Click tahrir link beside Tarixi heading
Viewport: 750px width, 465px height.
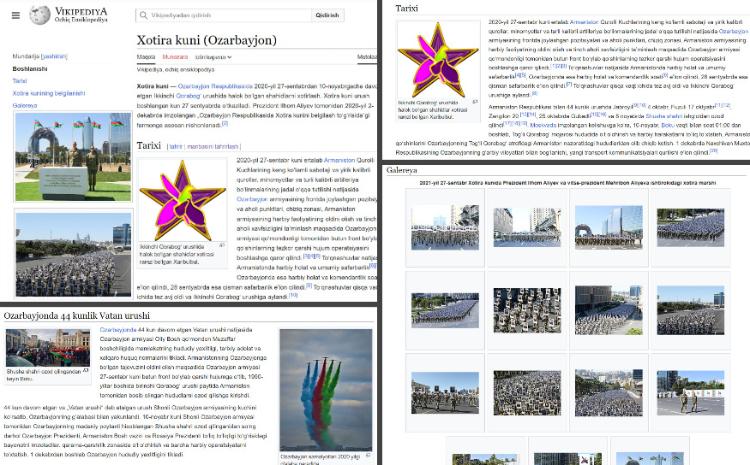(176, 146)
